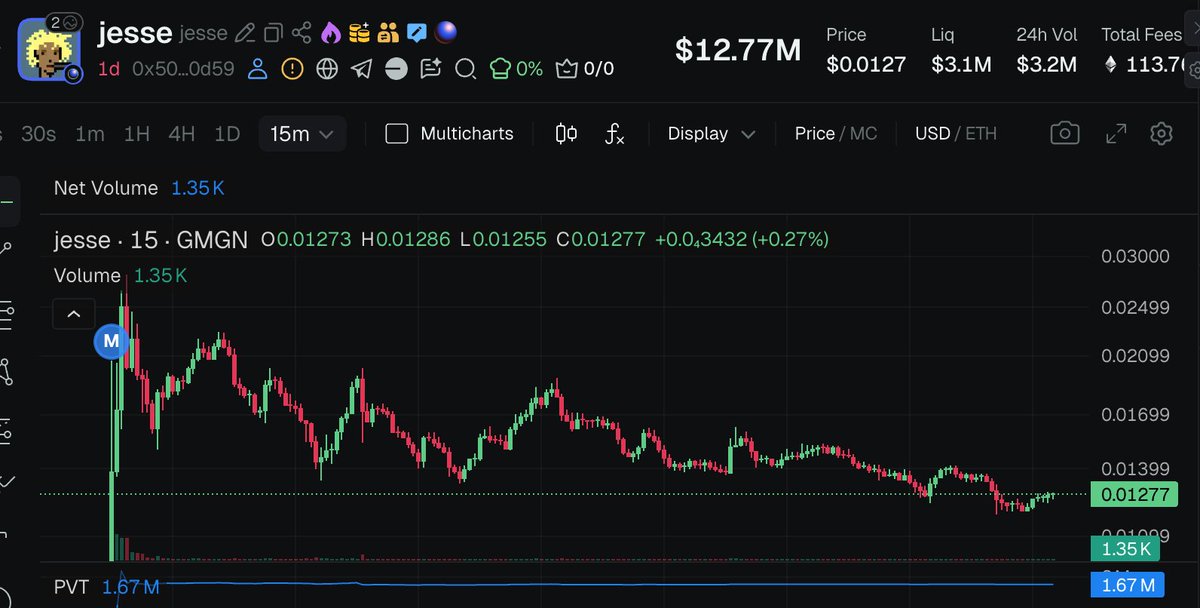Click the blue sphere orb icon
The height and width of the screenshot is (608, 1200).
[x=446, y=33]
